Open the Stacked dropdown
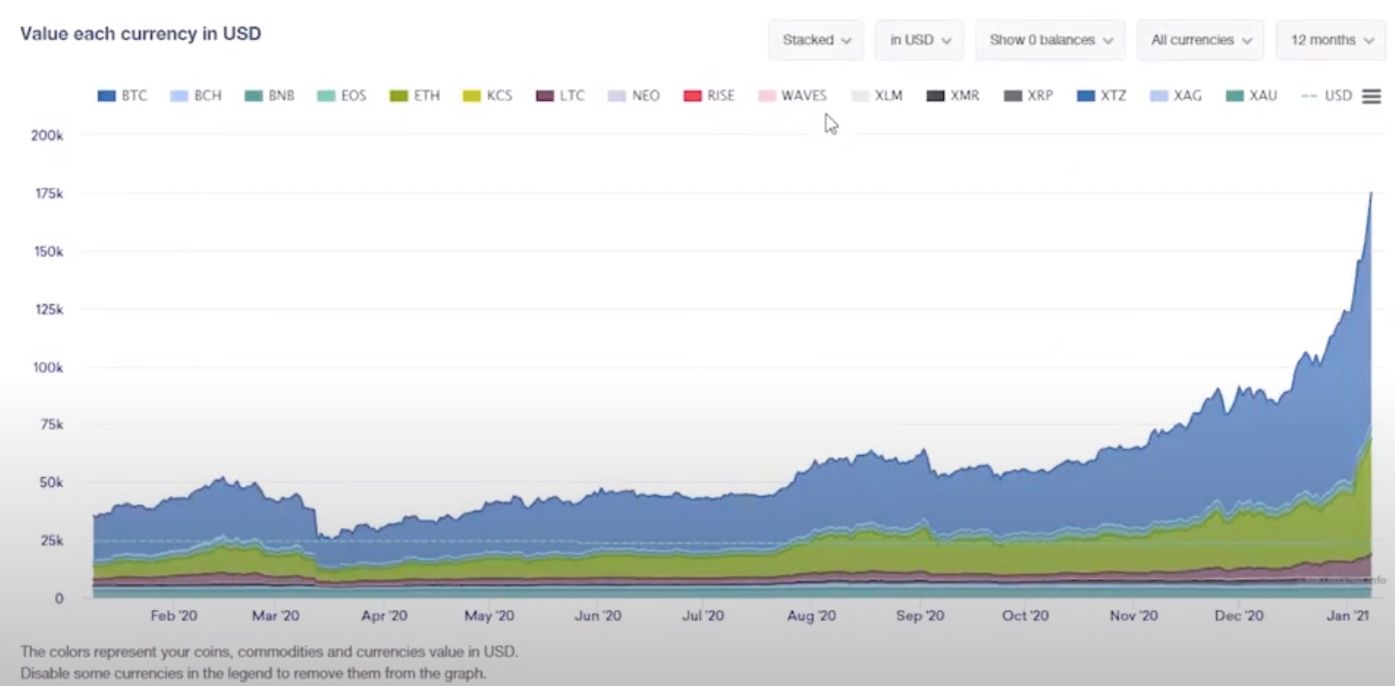Image resolution: width=1395 pixels, height=686 pixels. point(816,40)
